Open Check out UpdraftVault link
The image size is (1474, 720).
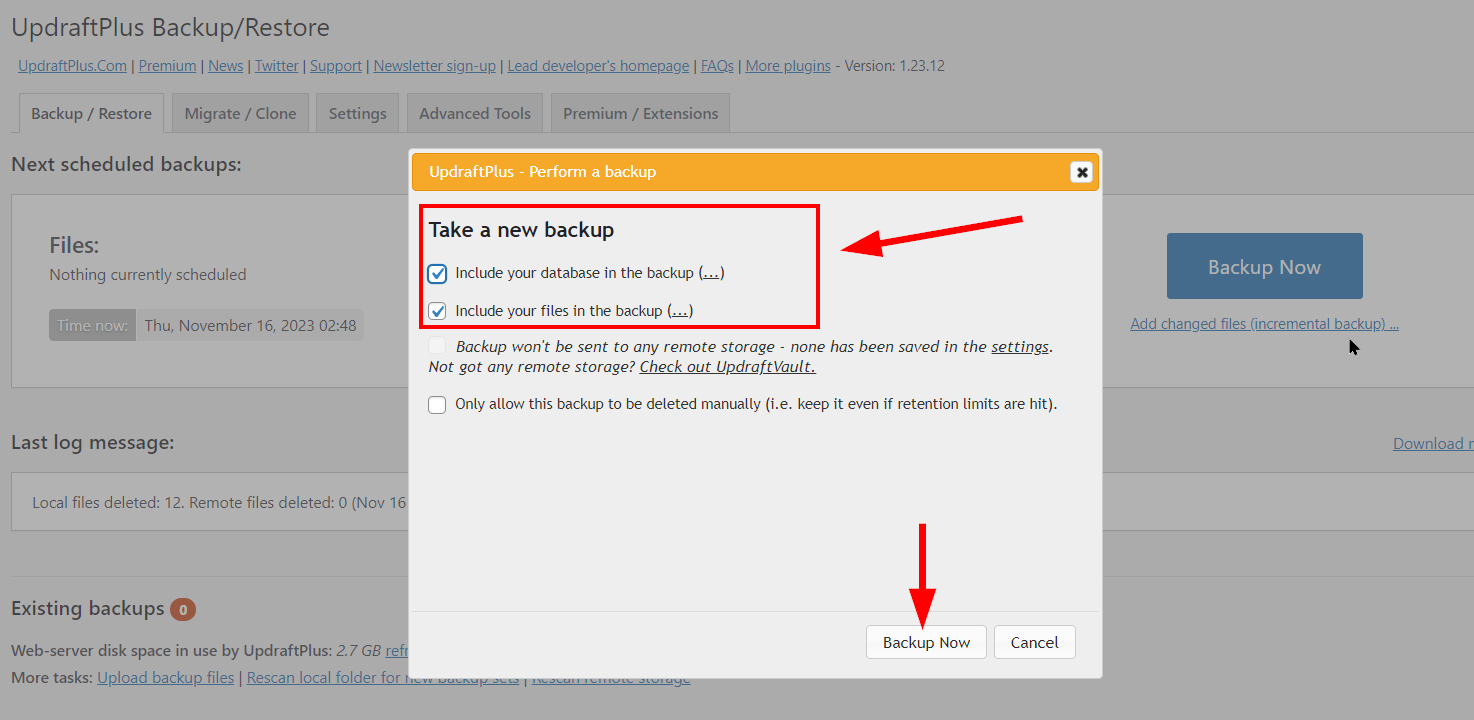[727, 367]
